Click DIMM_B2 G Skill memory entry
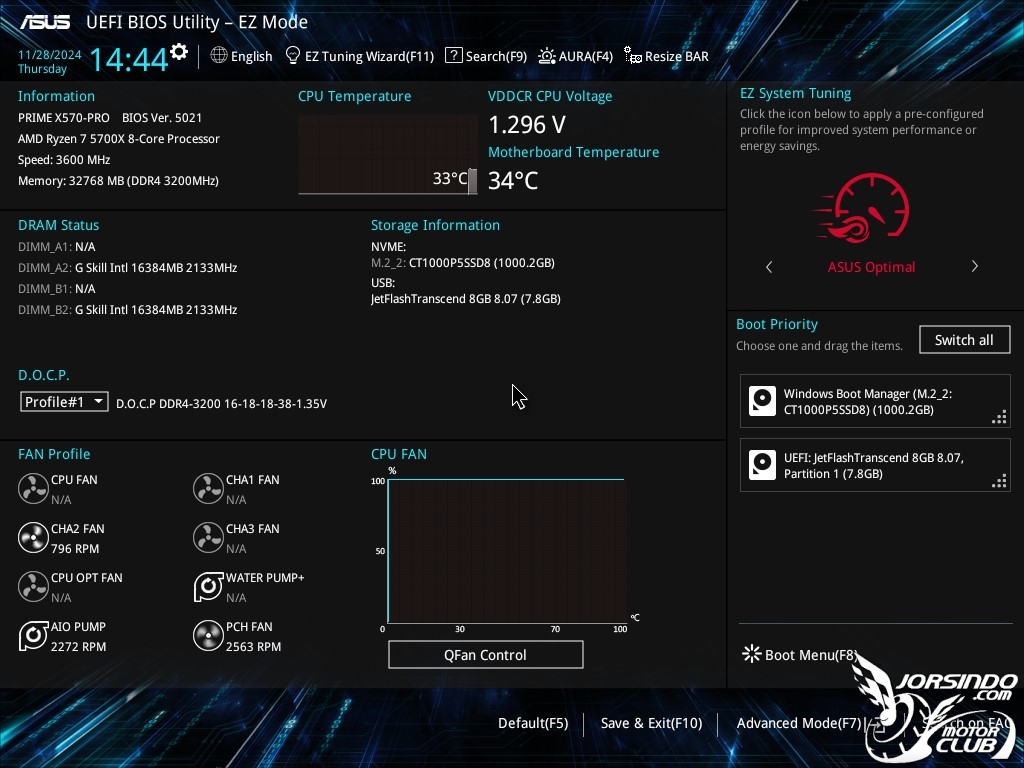Screen dimensions: 1024x768 point(127,309)
